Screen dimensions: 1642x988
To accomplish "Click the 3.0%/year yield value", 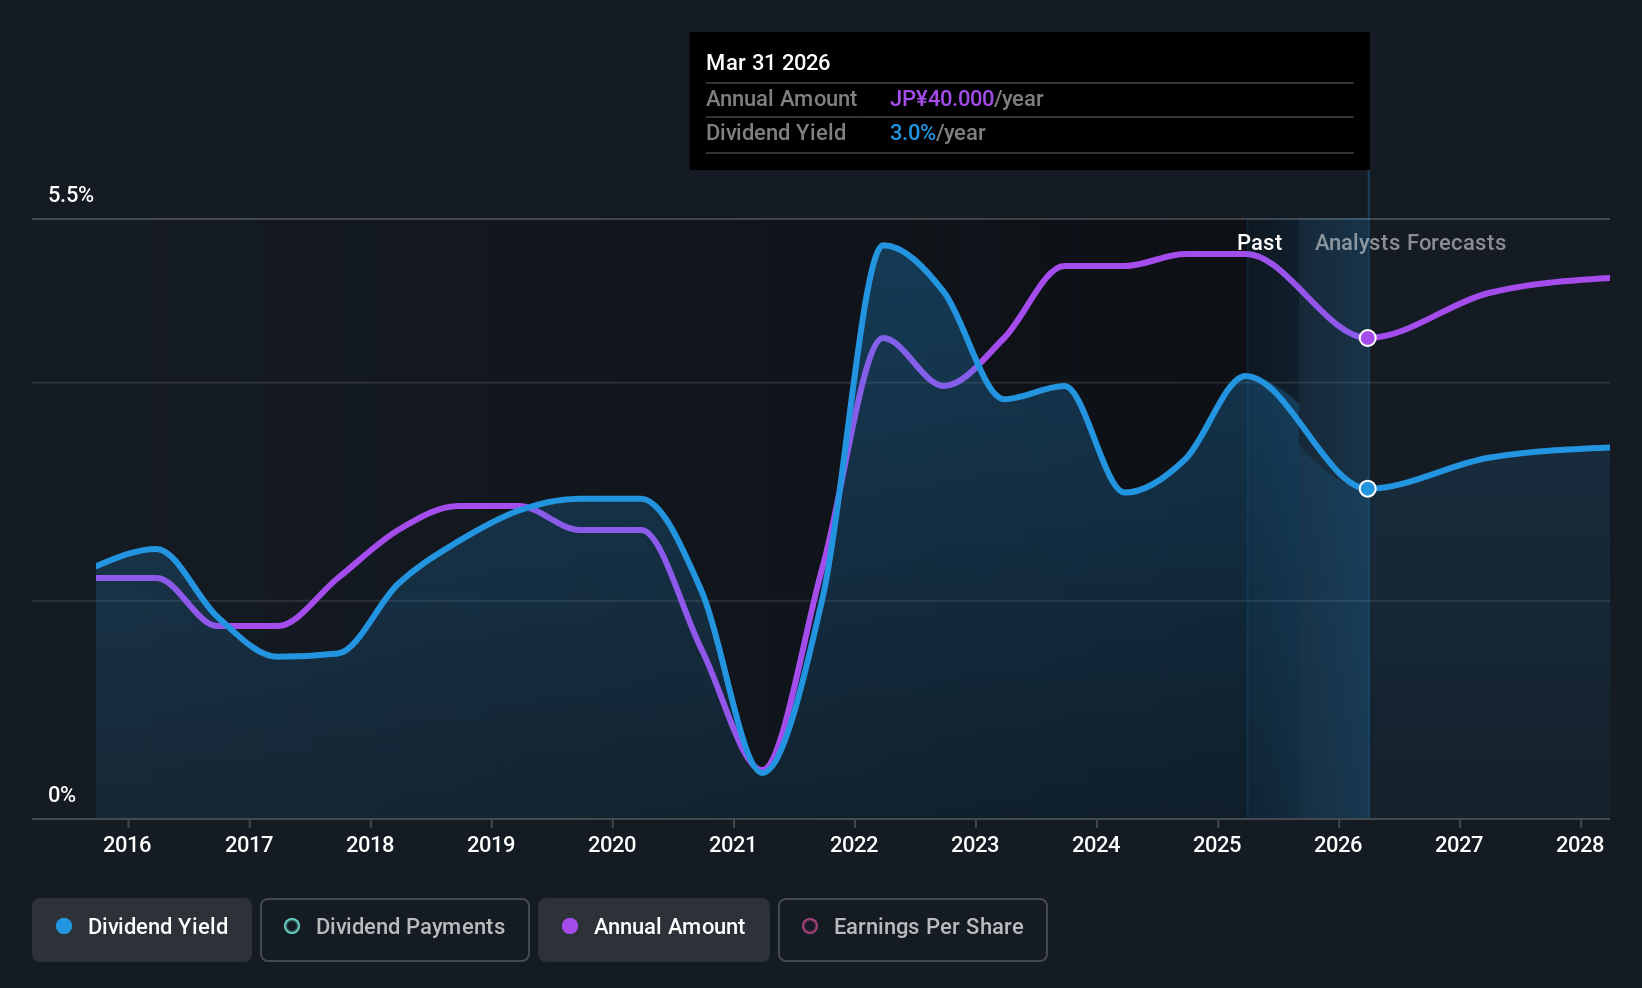I will coord(937,133).
